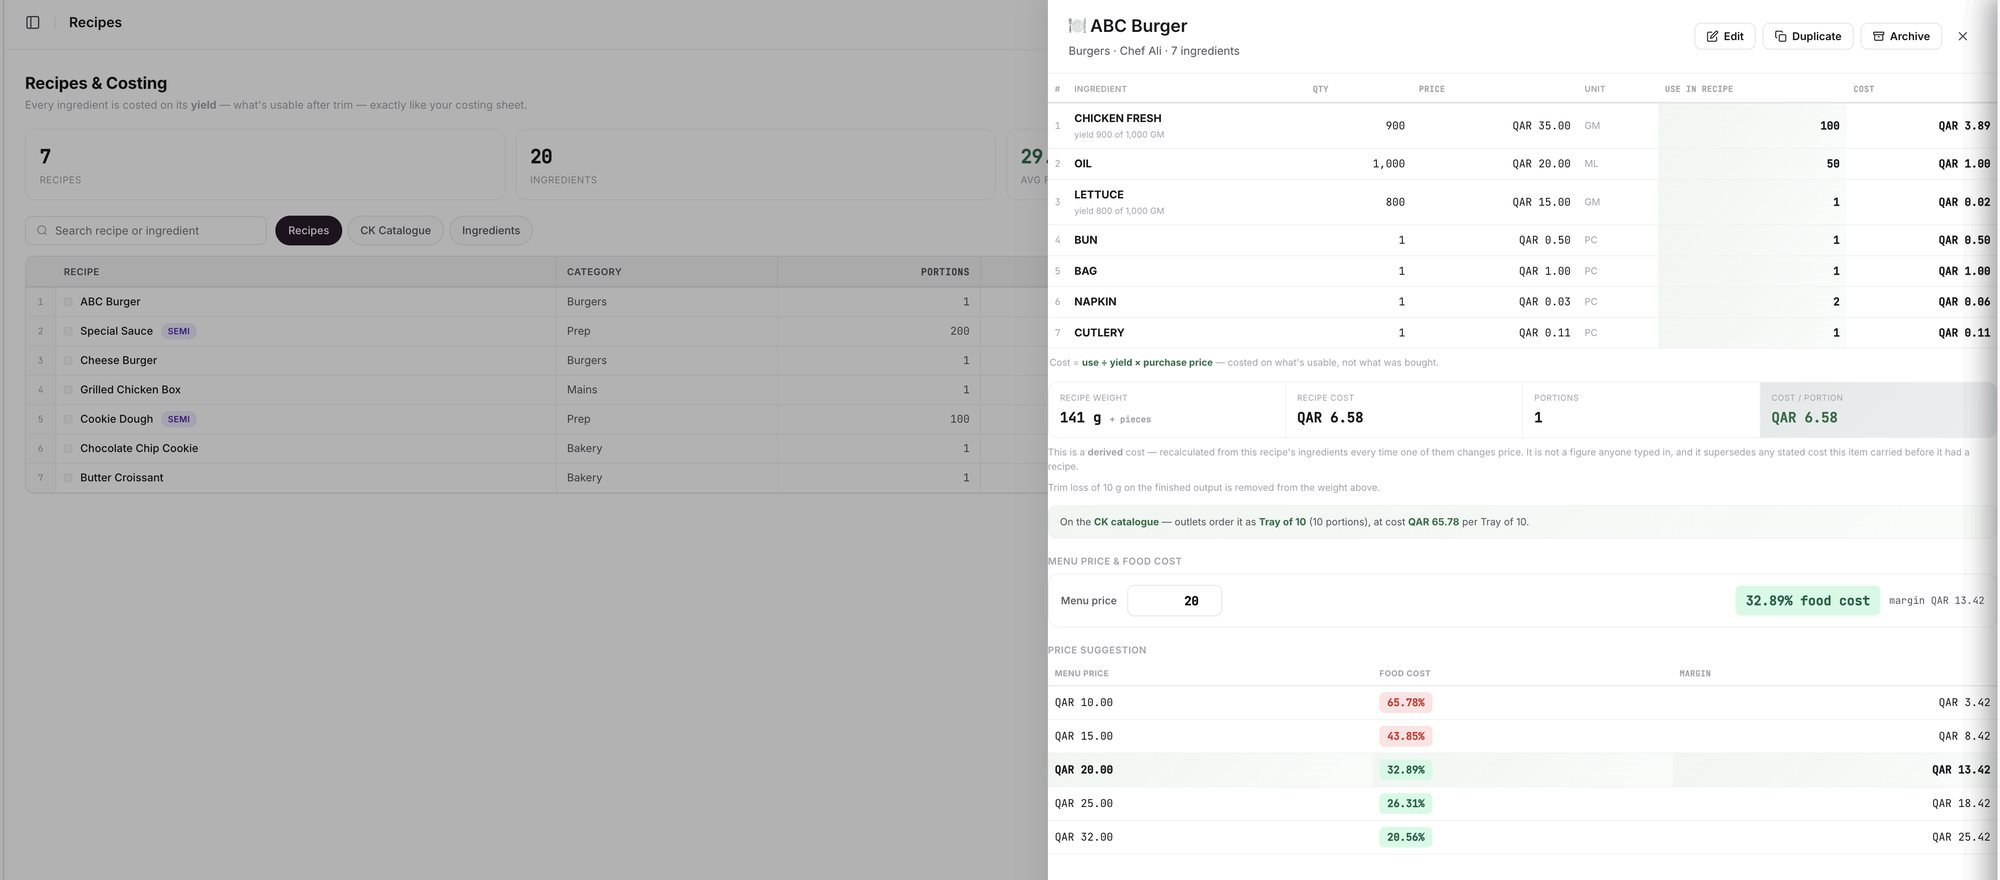Toggle the sidebar panel icon
This screenshot has height=880, width=2000.
33,22
